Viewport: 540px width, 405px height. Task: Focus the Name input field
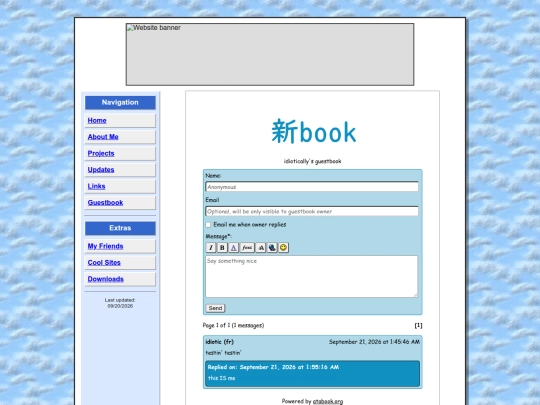[x=312, y=187]
